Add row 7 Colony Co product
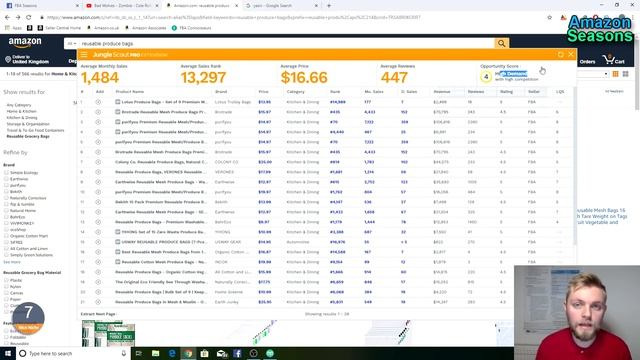Viewport: 640px width, 360px height. coord(98,162)
